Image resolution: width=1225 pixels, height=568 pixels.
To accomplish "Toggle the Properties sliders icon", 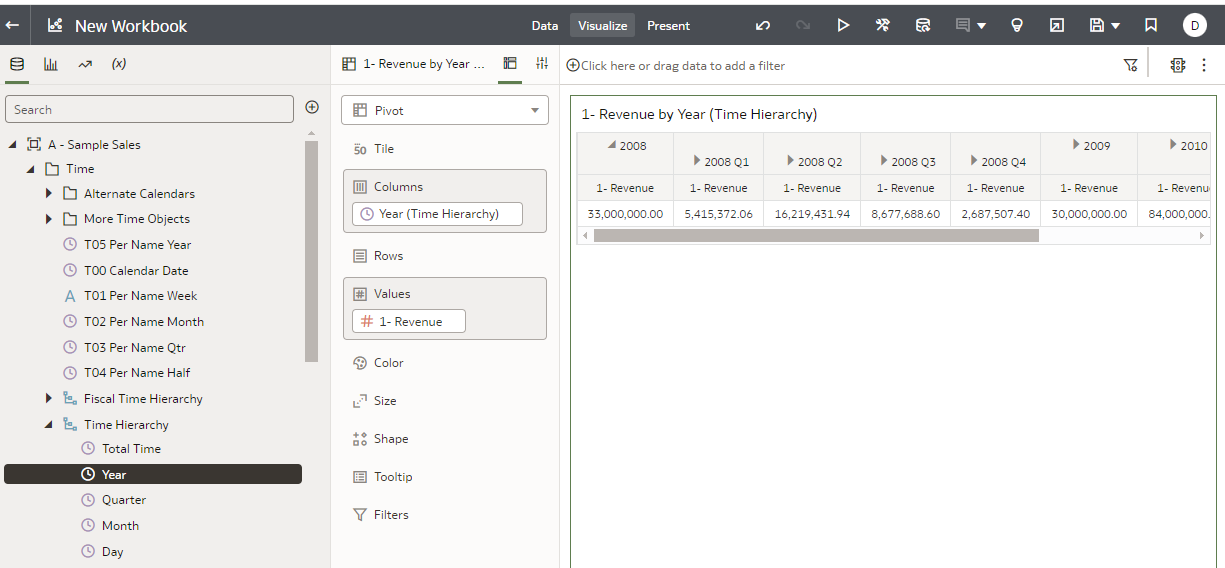I will (542, 64).
